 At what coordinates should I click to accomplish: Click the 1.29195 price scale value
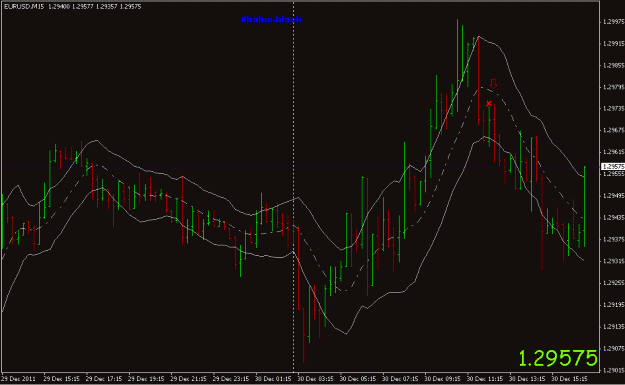coord(614,305)
